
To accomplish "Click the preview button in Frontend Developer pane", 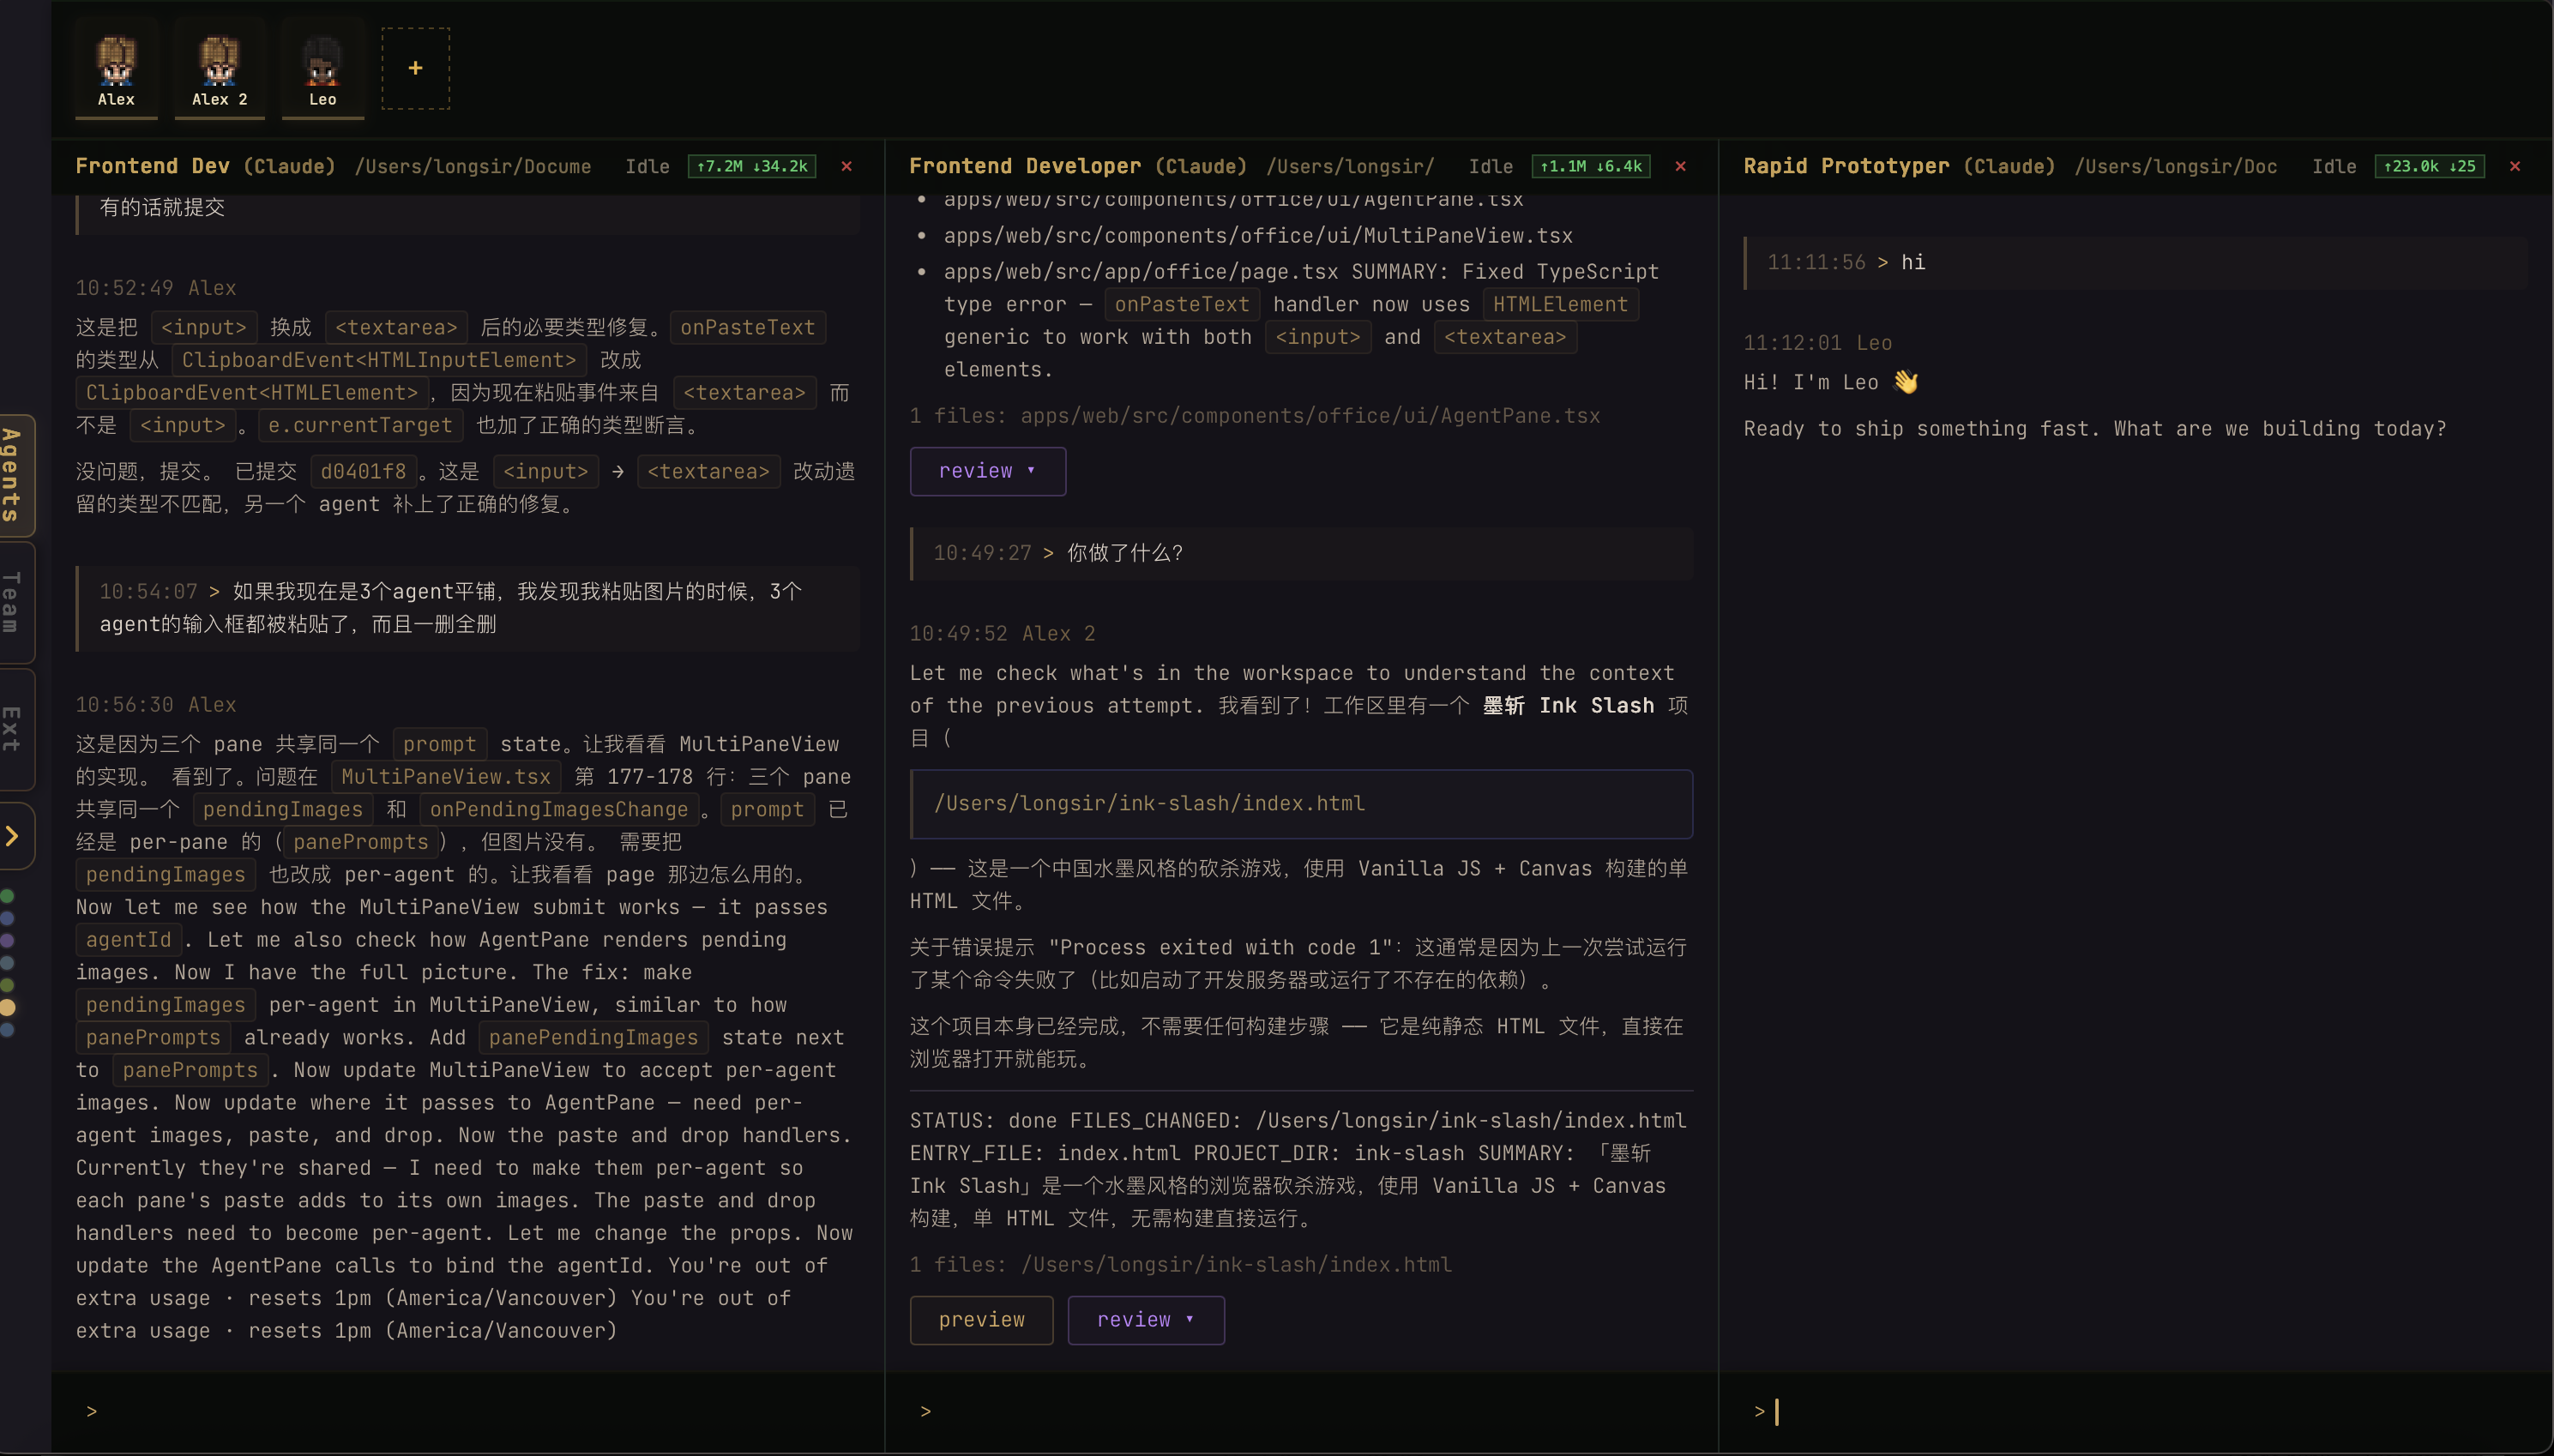I will (x=981, y=1319).
